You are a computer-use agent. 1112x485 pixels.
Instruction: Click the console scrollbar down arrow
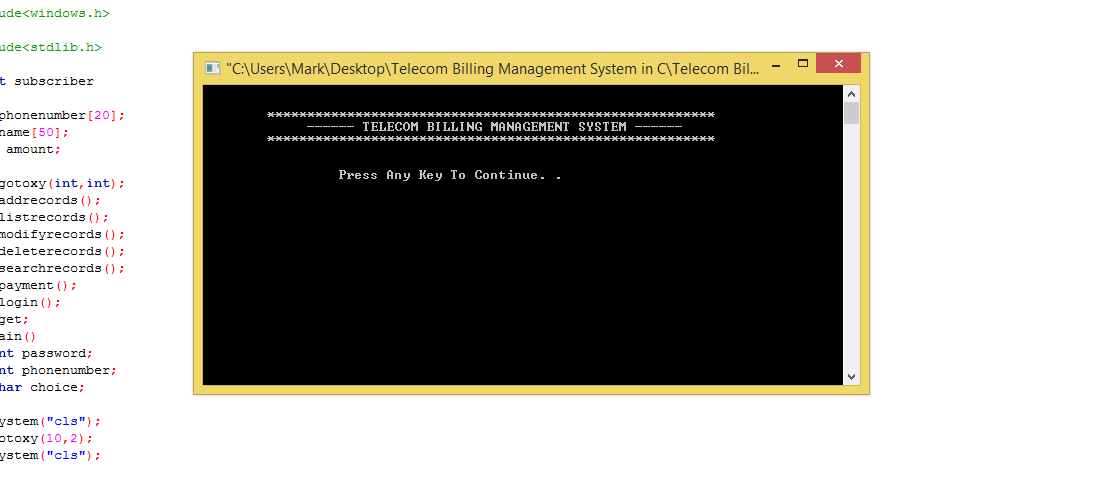851,377
